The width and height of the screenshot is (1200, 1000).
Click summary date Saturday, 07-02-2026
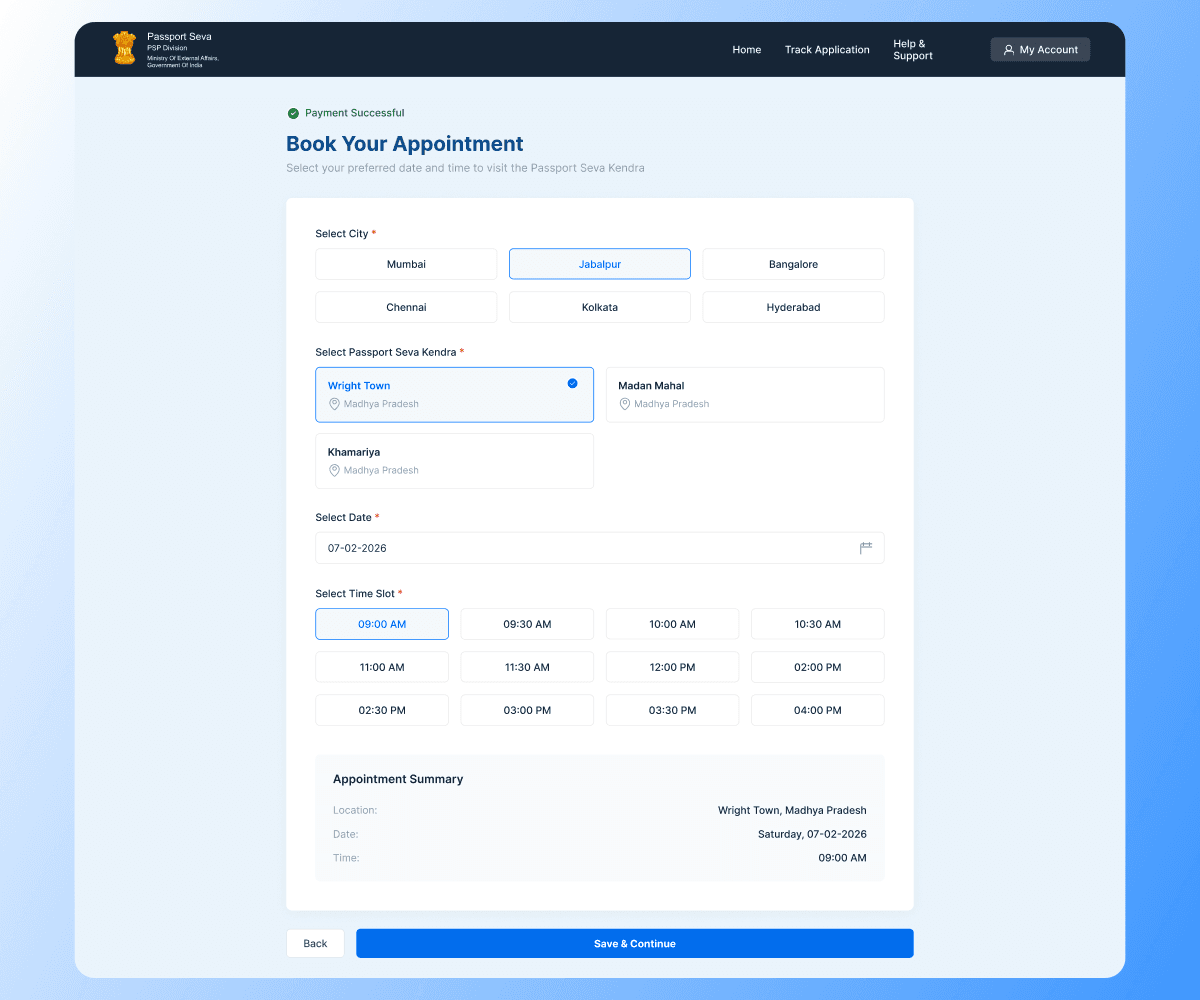[812, 834]
